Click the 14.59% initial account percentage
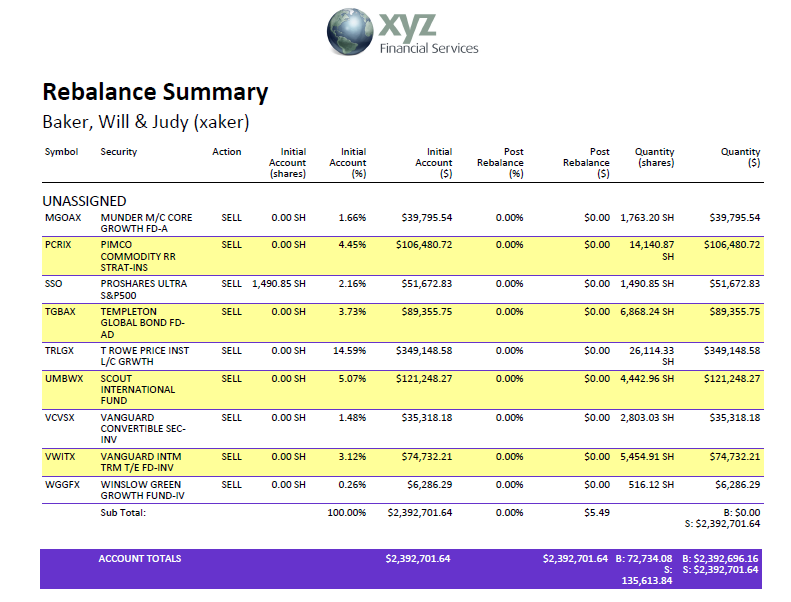The image size is (791, 602). tap(350, 351)
